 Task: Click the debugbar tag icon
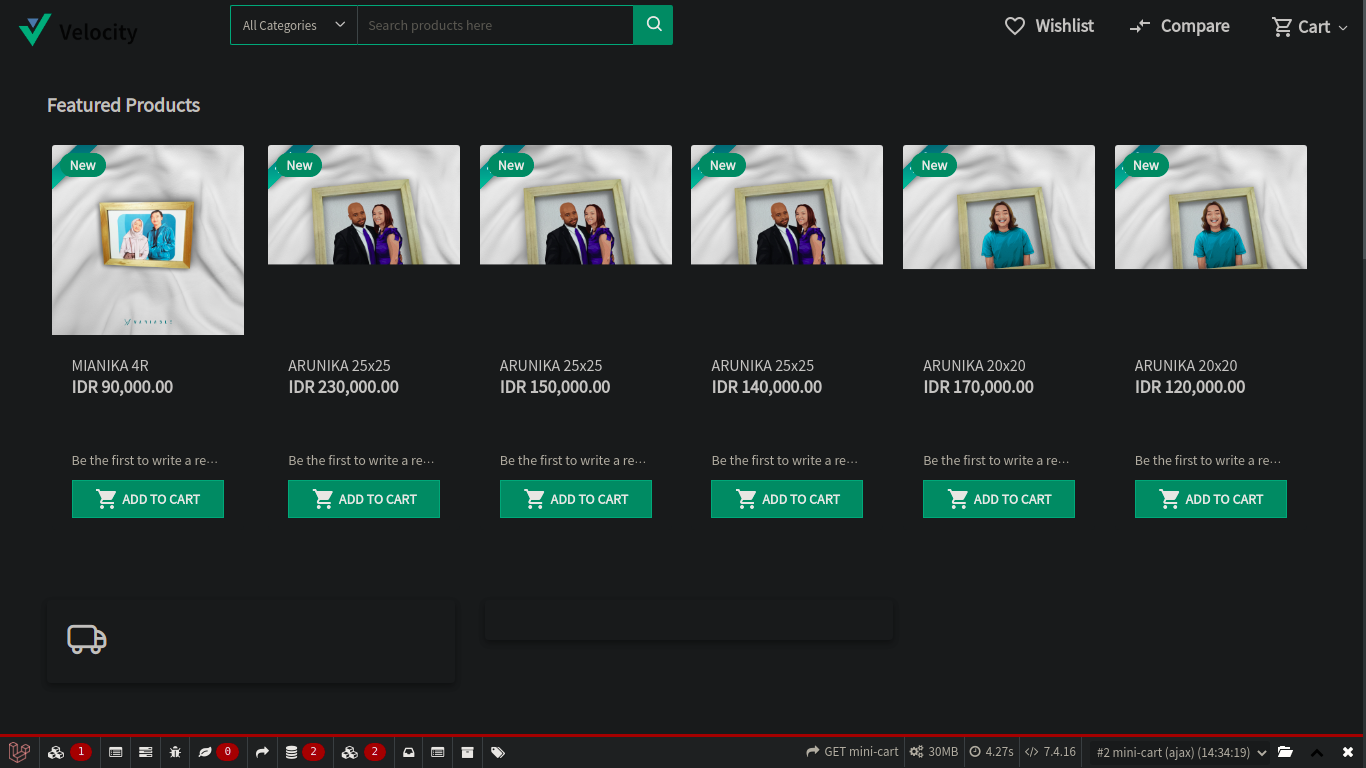[x=498, y=752]
